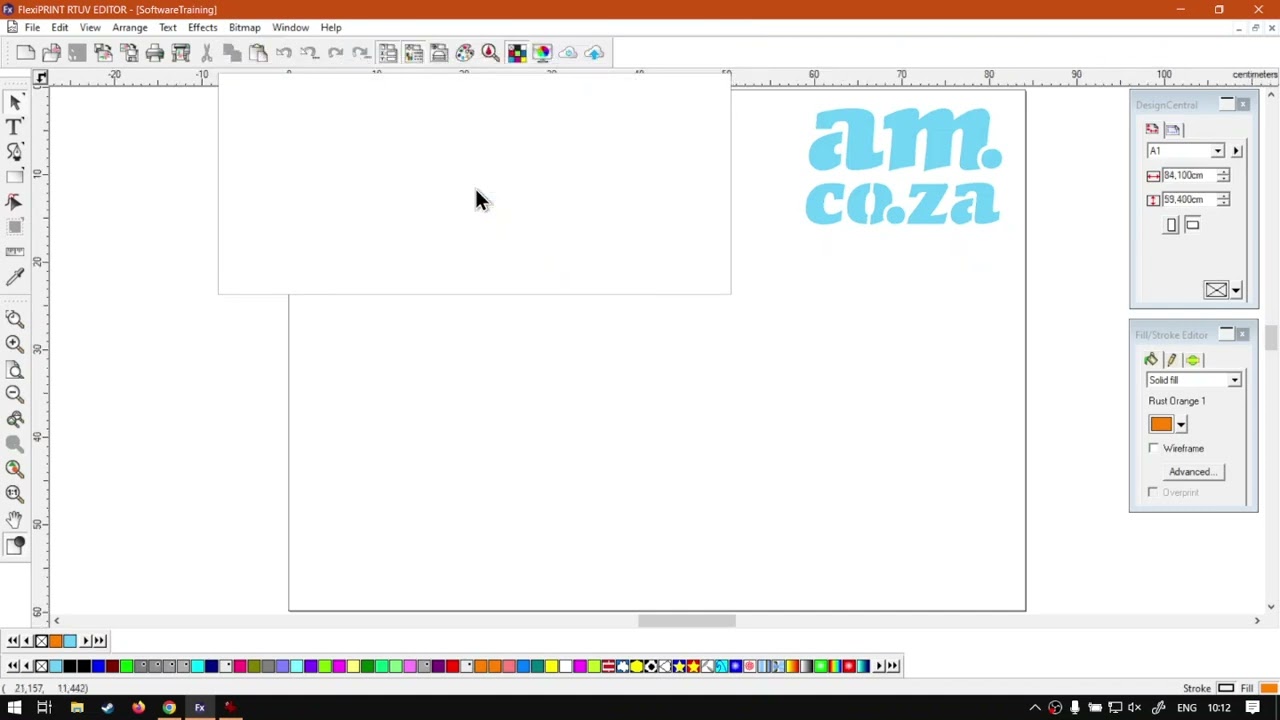Image resolution: width=1280 pixels, height=720 pixels.
Task: Click the Chrome icon in taskbar
Action: (x=169, y=708)
